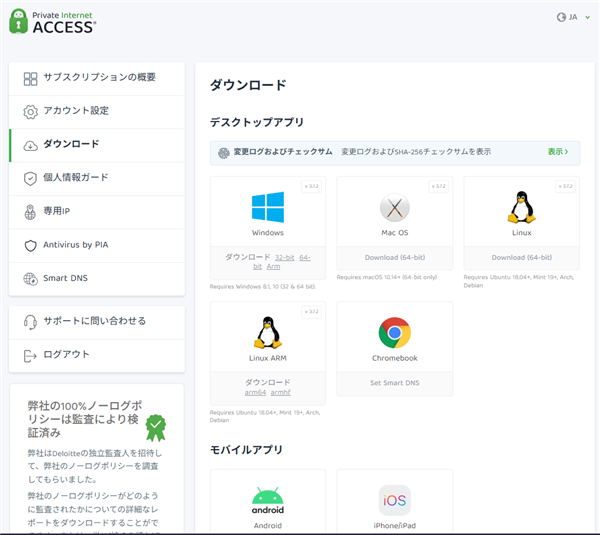The height and width of the screenshot is (535, 600).
Task: Click the Linux version badge
Action: (x=566, y=186)
